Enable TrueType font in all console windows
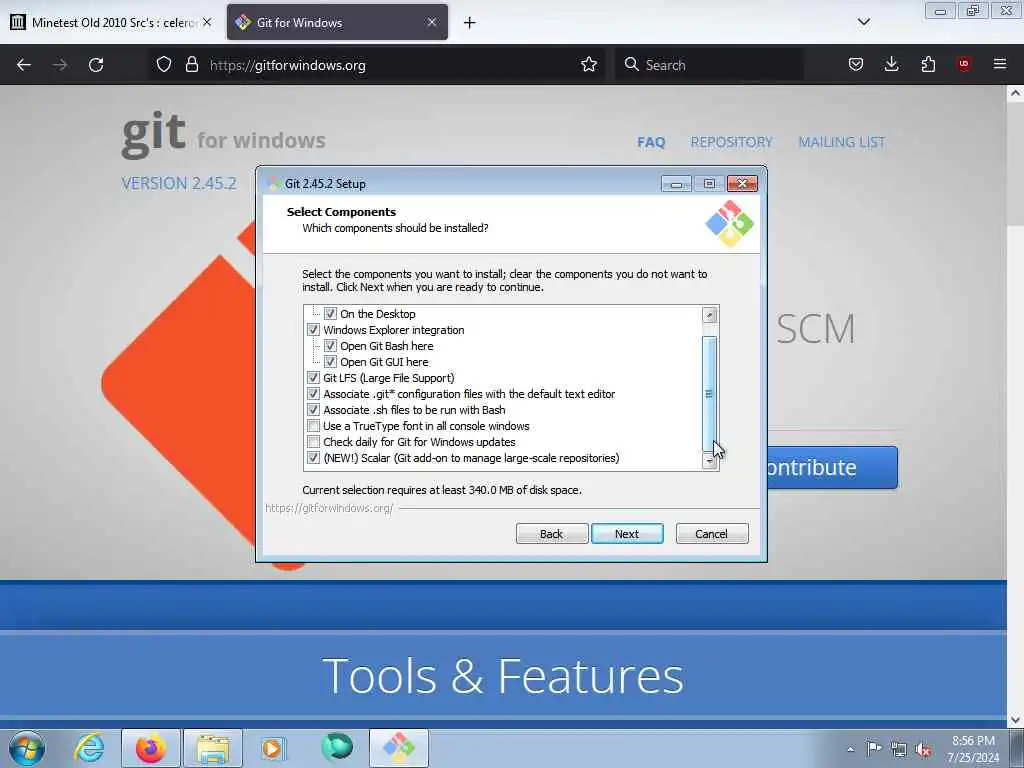This screenshot has height=768, width=1024. tap(313, 426)
